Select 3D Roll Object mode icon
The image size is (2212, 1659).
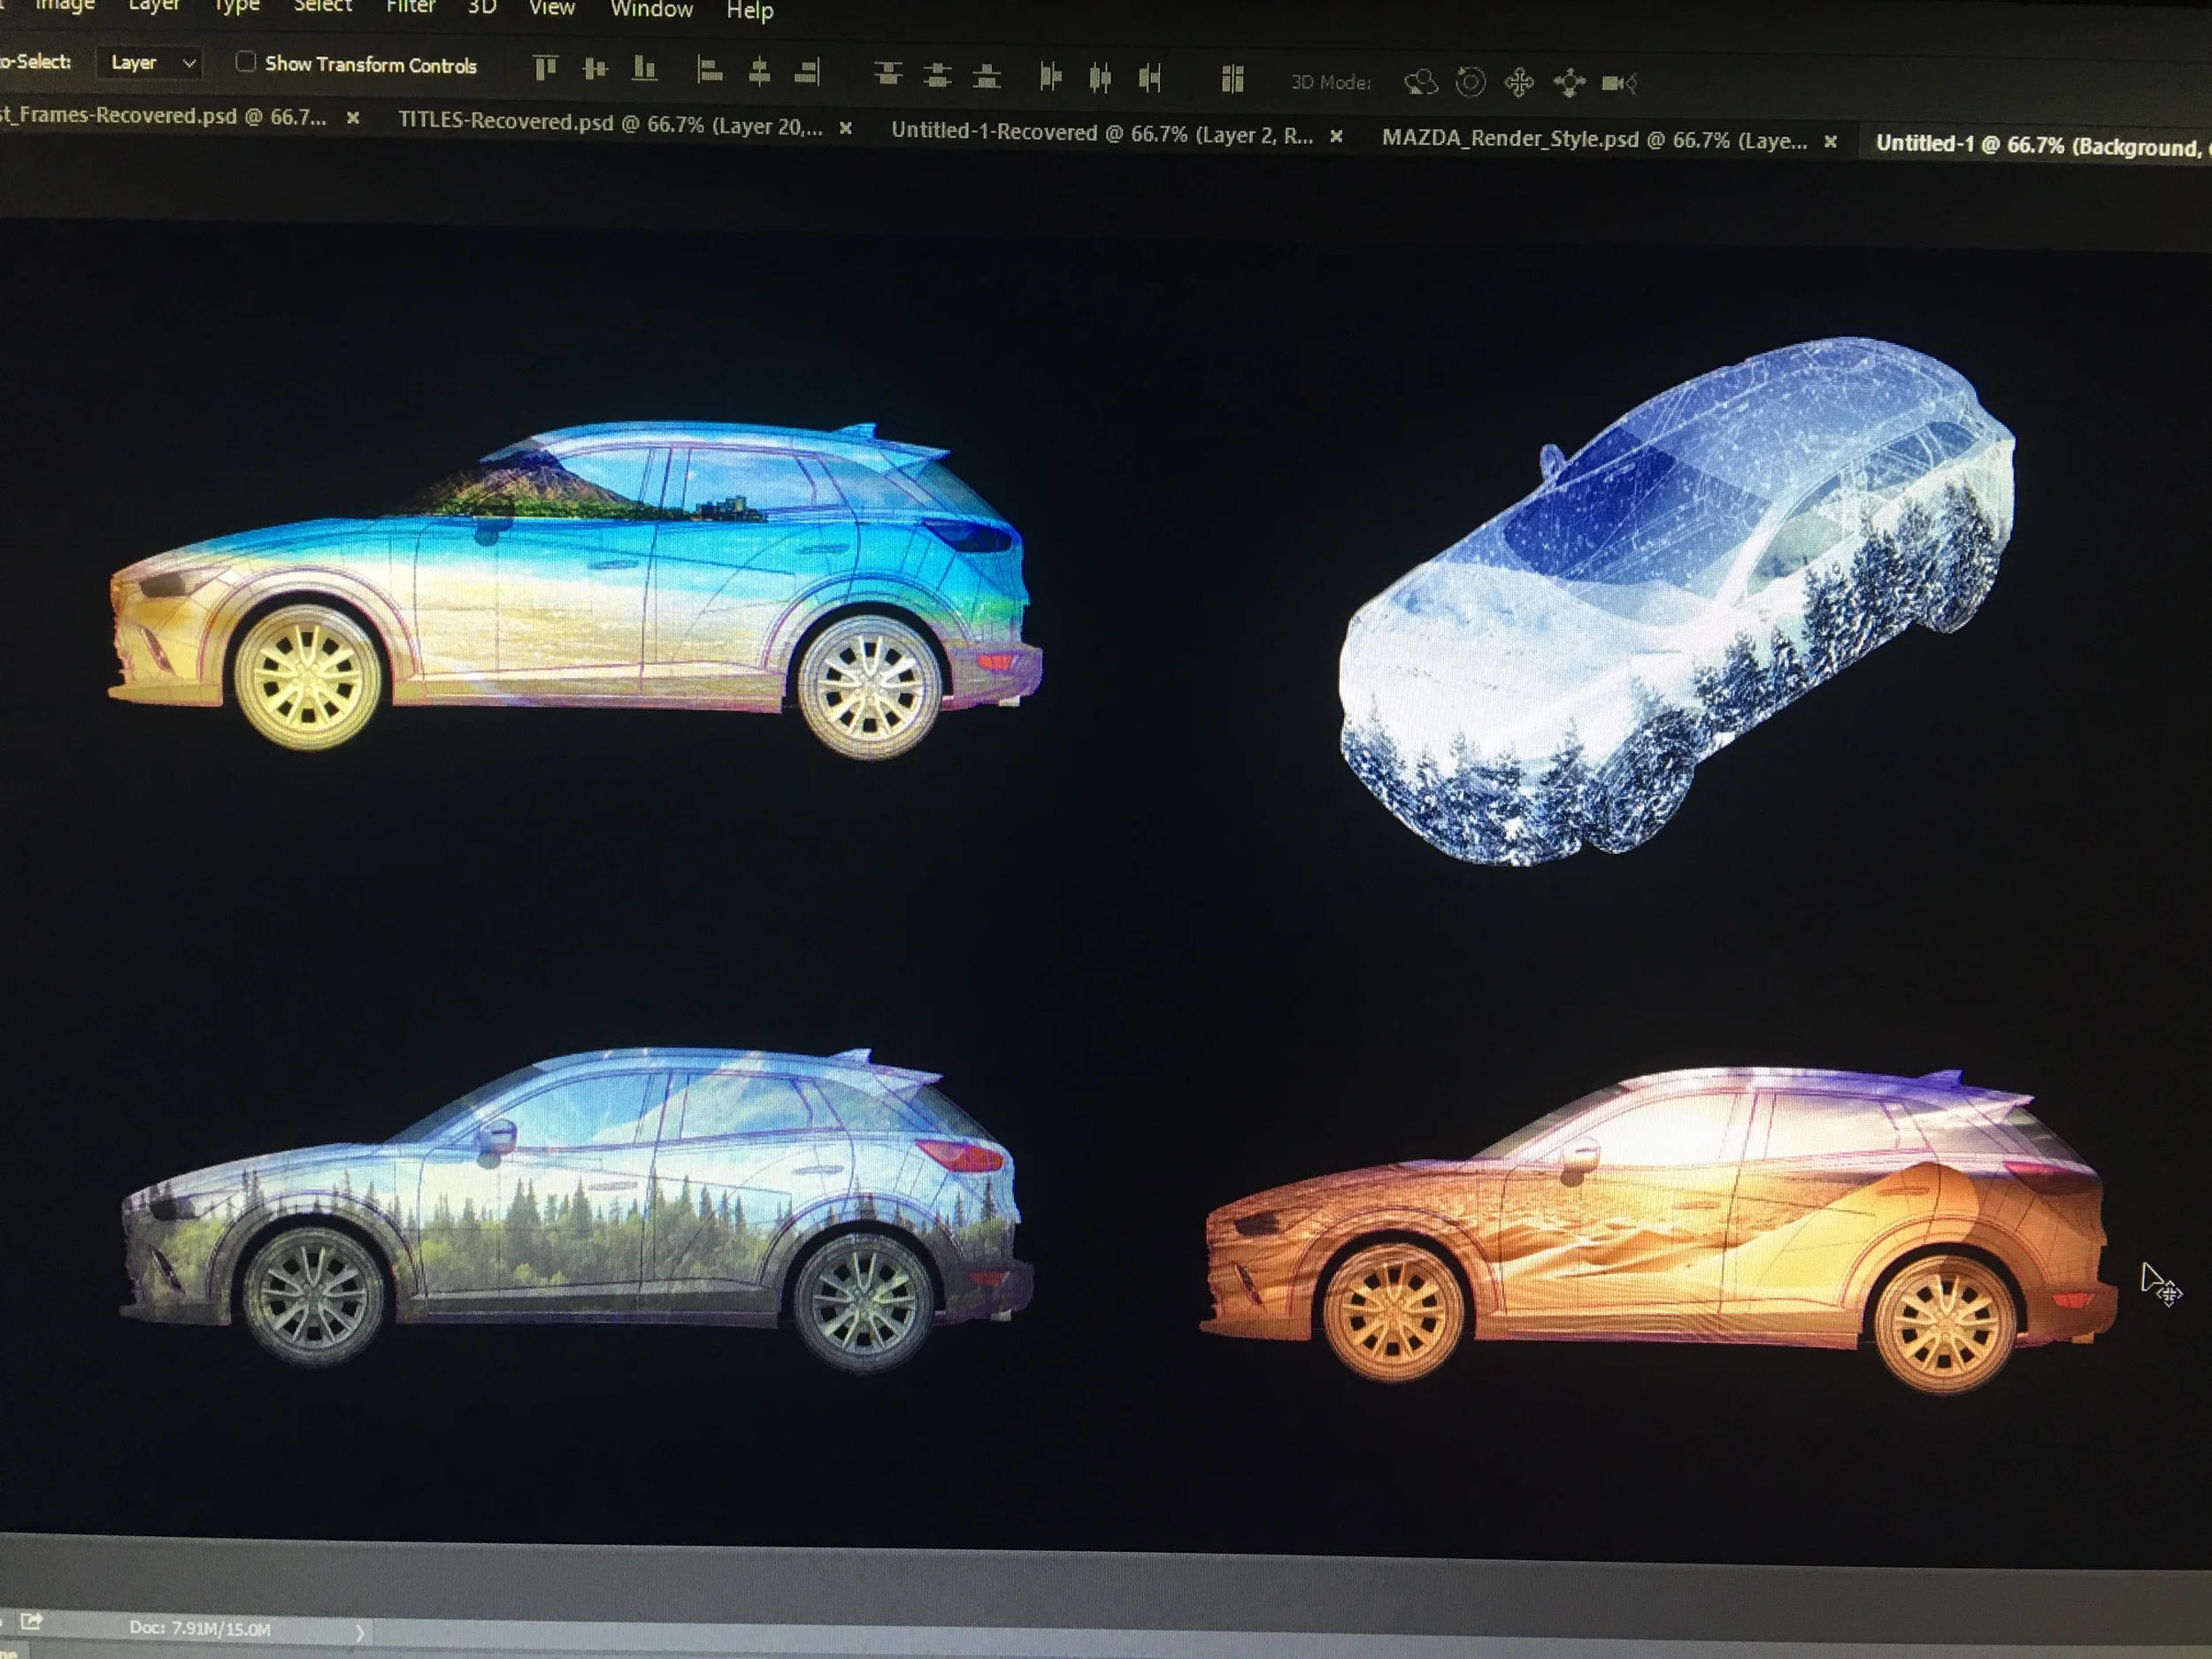[x=1470, y=82]
